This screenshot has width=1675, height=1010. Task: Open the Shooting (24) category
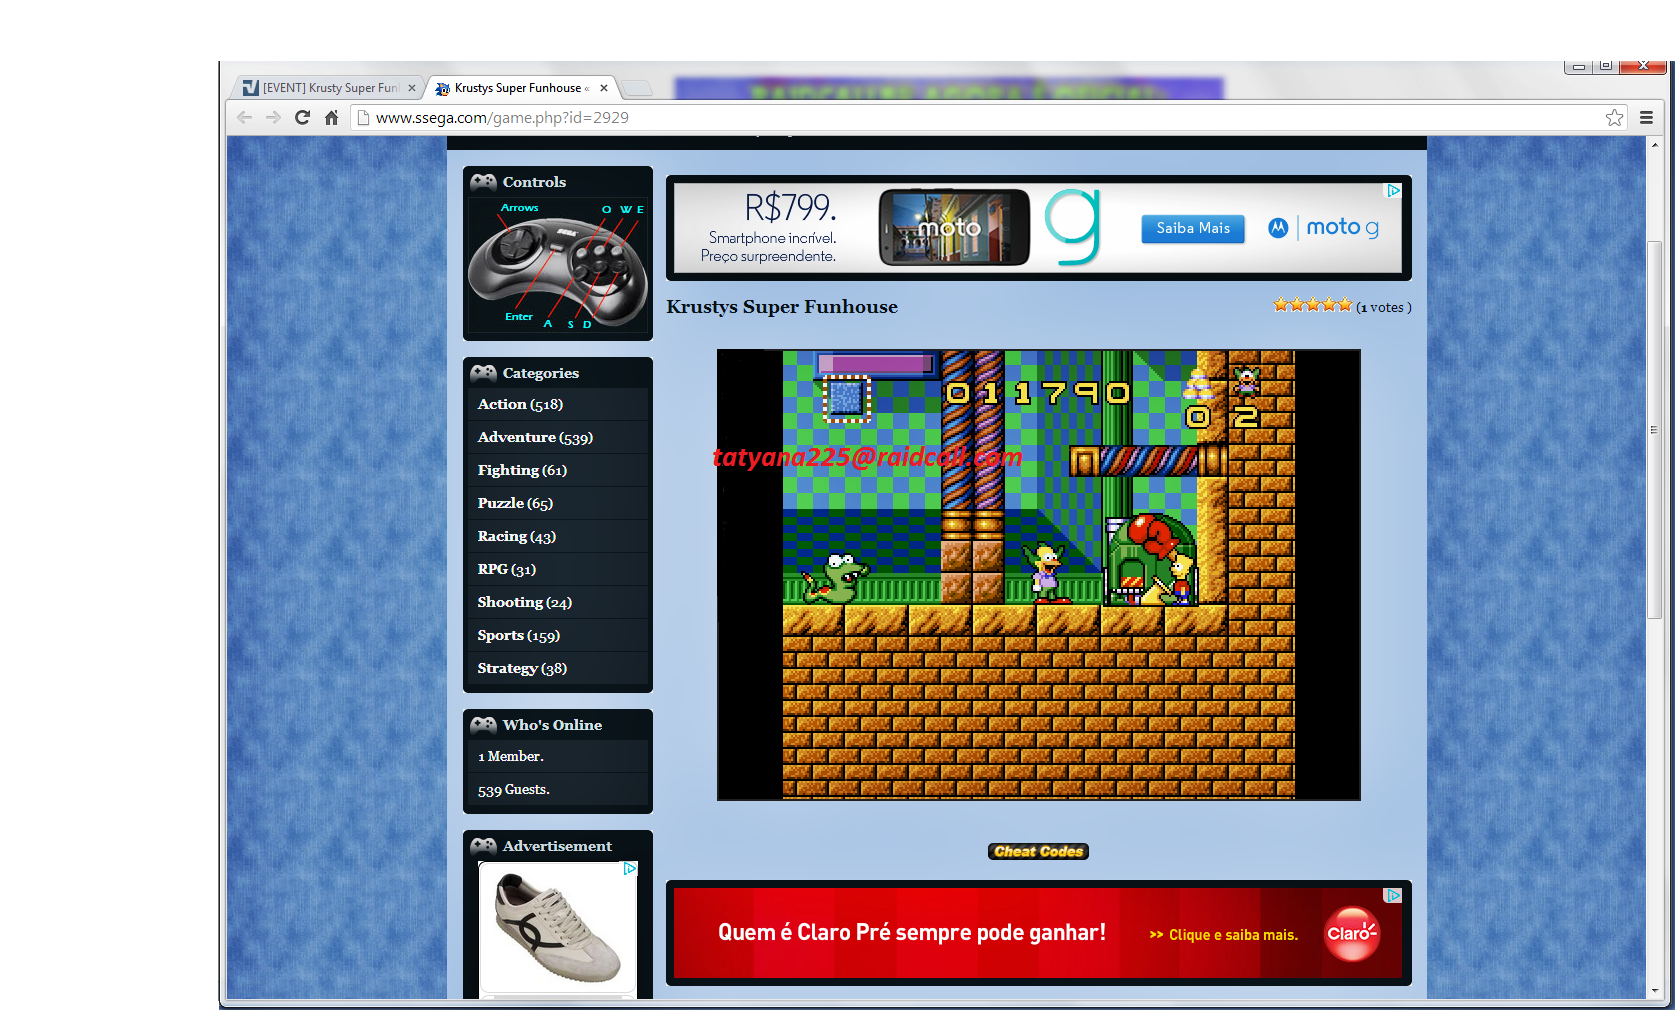[558, 602]
